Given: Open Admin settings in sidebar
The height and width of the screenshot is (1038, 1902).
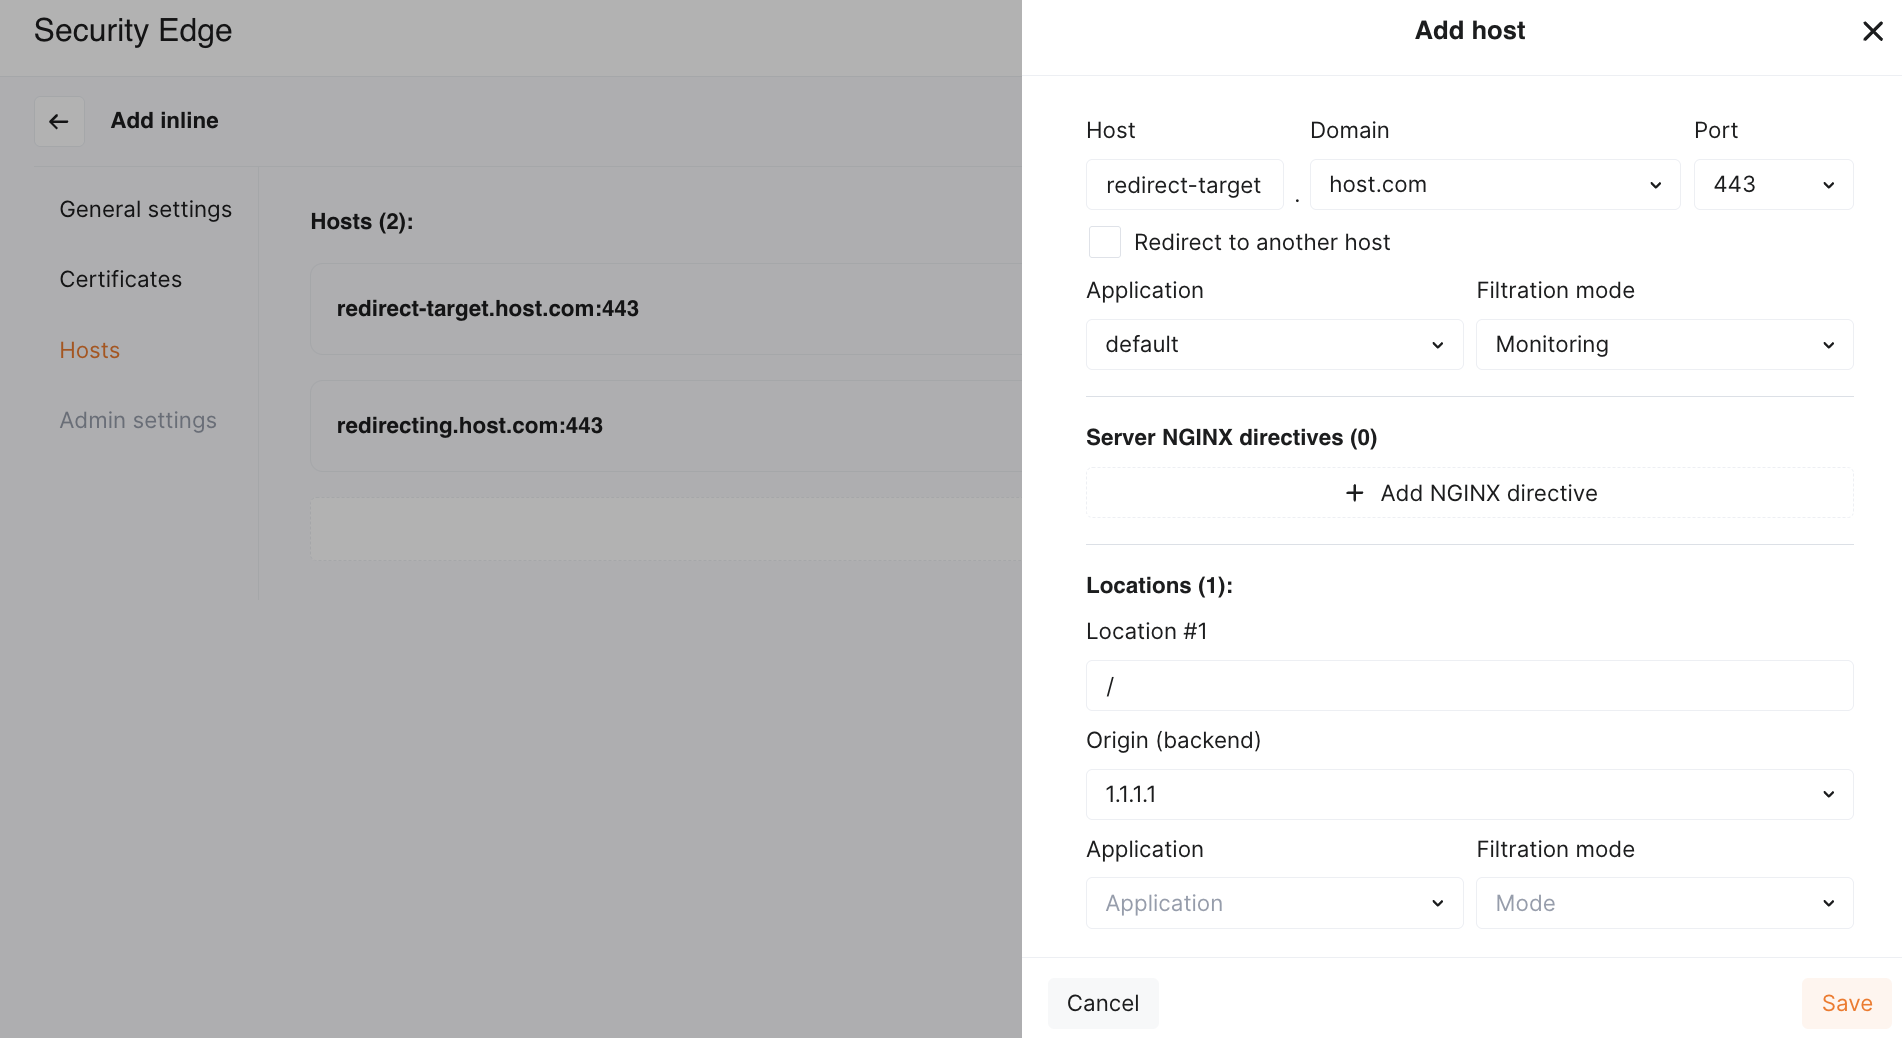Looking at the screenshot, I should coord(138,420).
